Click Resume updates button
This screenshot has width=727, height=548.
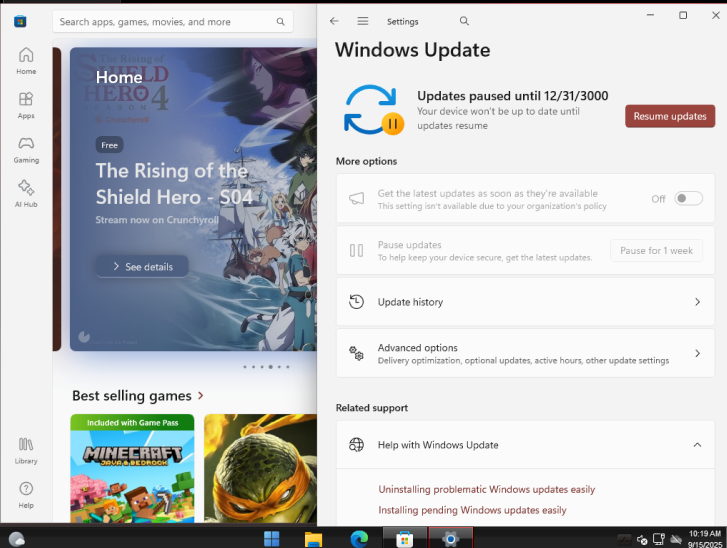pos(670,116)
